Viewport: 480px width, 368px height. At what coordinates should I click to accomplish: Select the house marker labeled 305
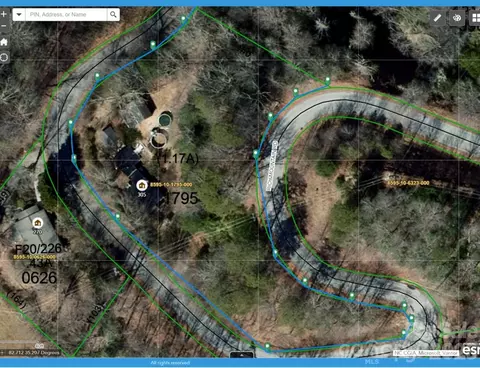click(x=142, y=185)
